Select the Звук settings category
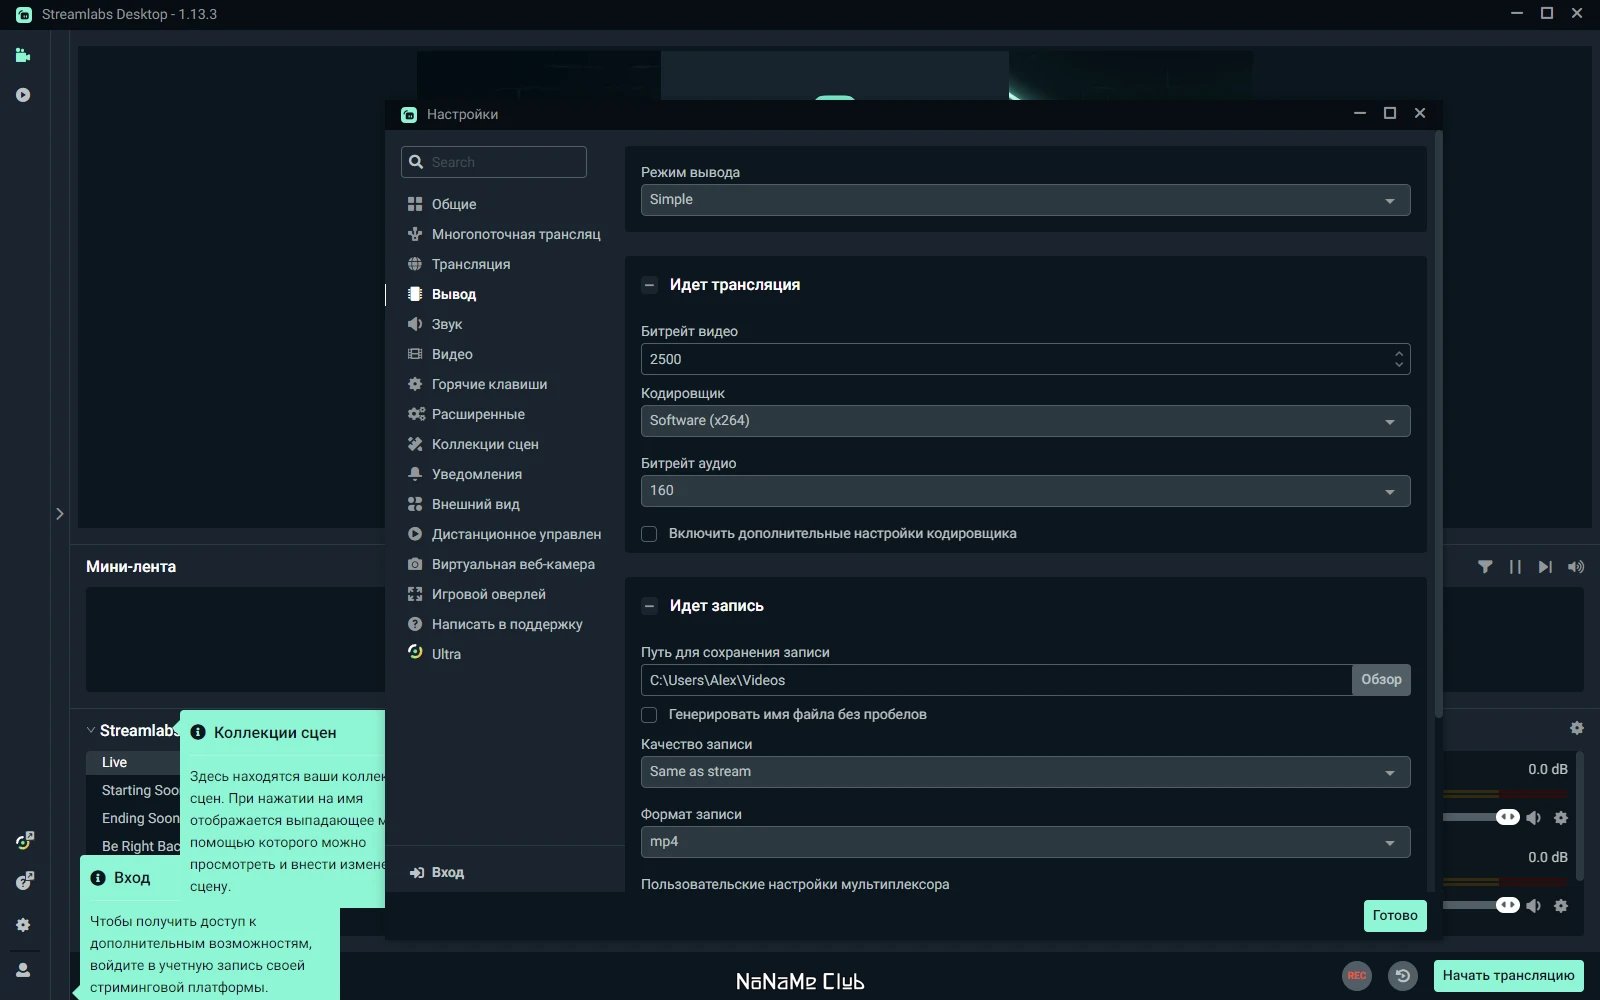 (446, 324)
